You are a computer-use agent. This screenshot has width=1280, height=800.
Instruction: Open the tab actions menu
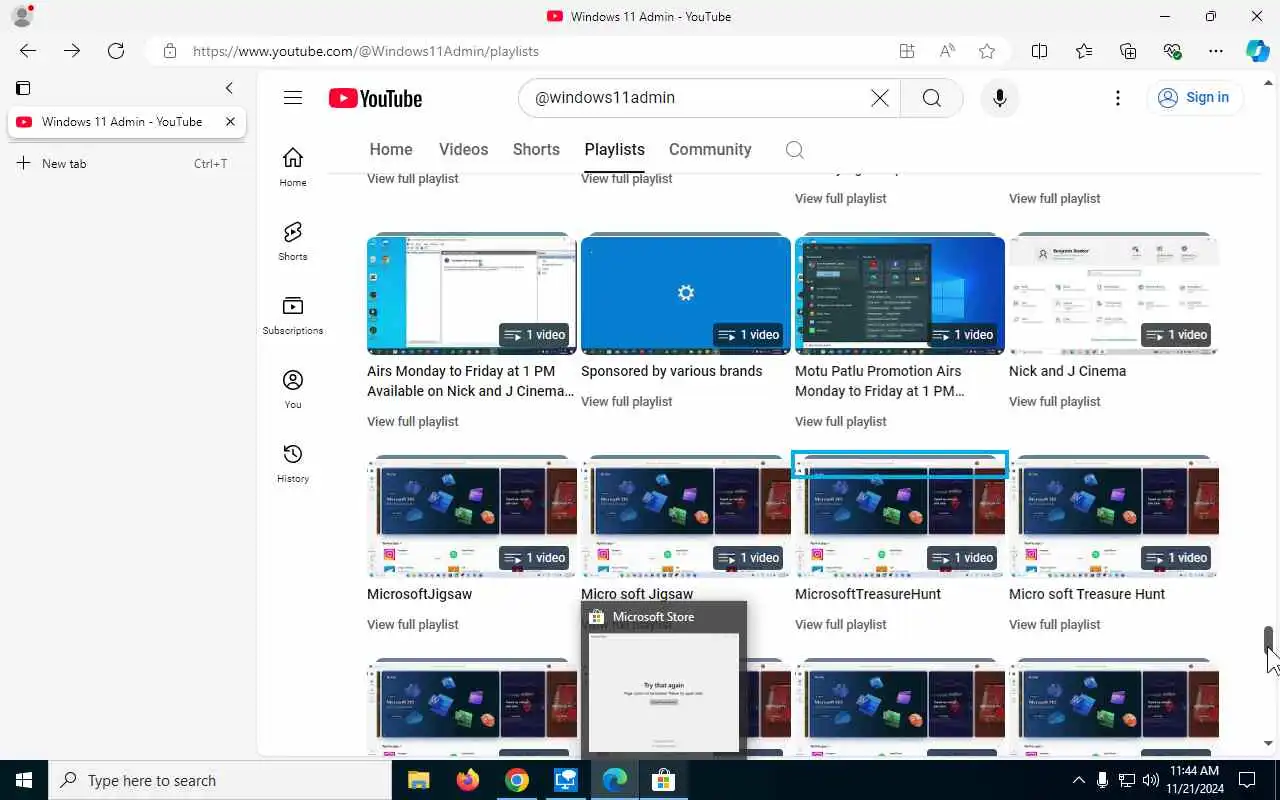pyautogui.click(x=23, y=88)
